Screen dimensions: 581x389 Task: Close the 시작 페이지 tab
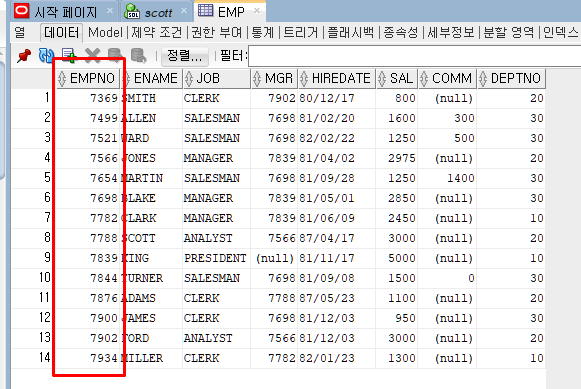(110, 11)
